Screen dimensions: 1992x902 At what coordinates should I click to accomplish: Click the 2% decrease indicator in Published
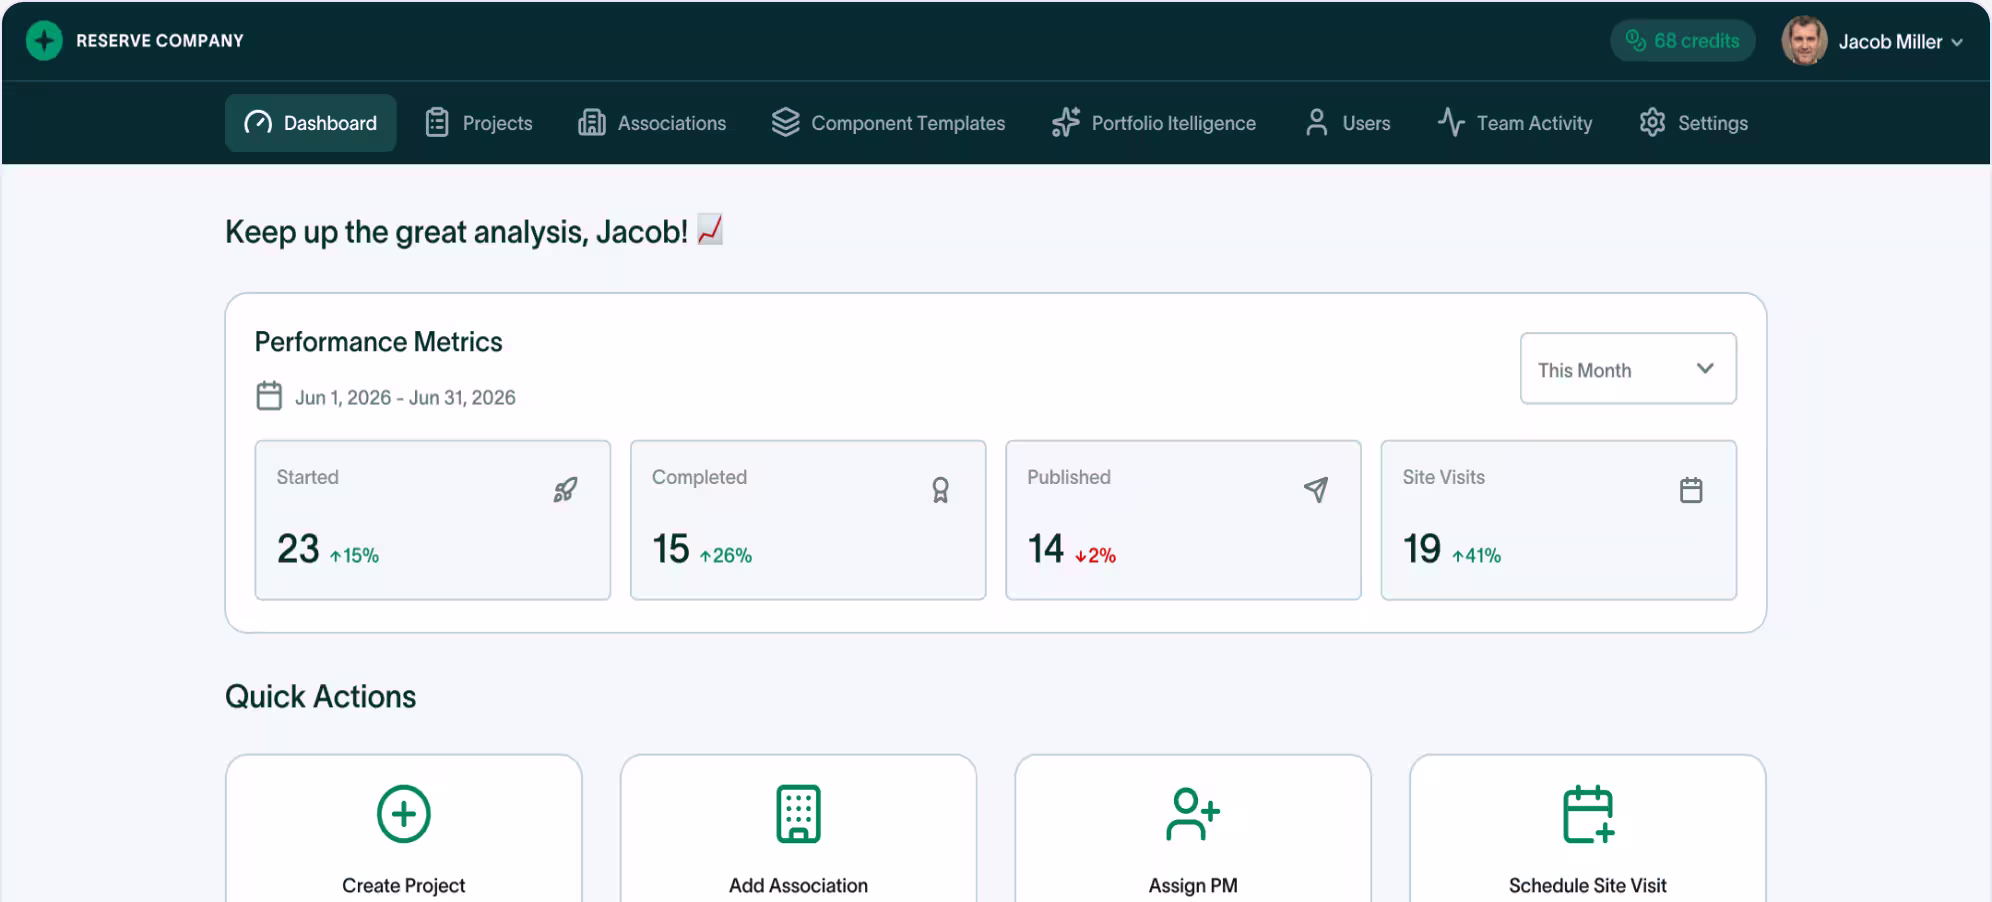pos(1096,555)
